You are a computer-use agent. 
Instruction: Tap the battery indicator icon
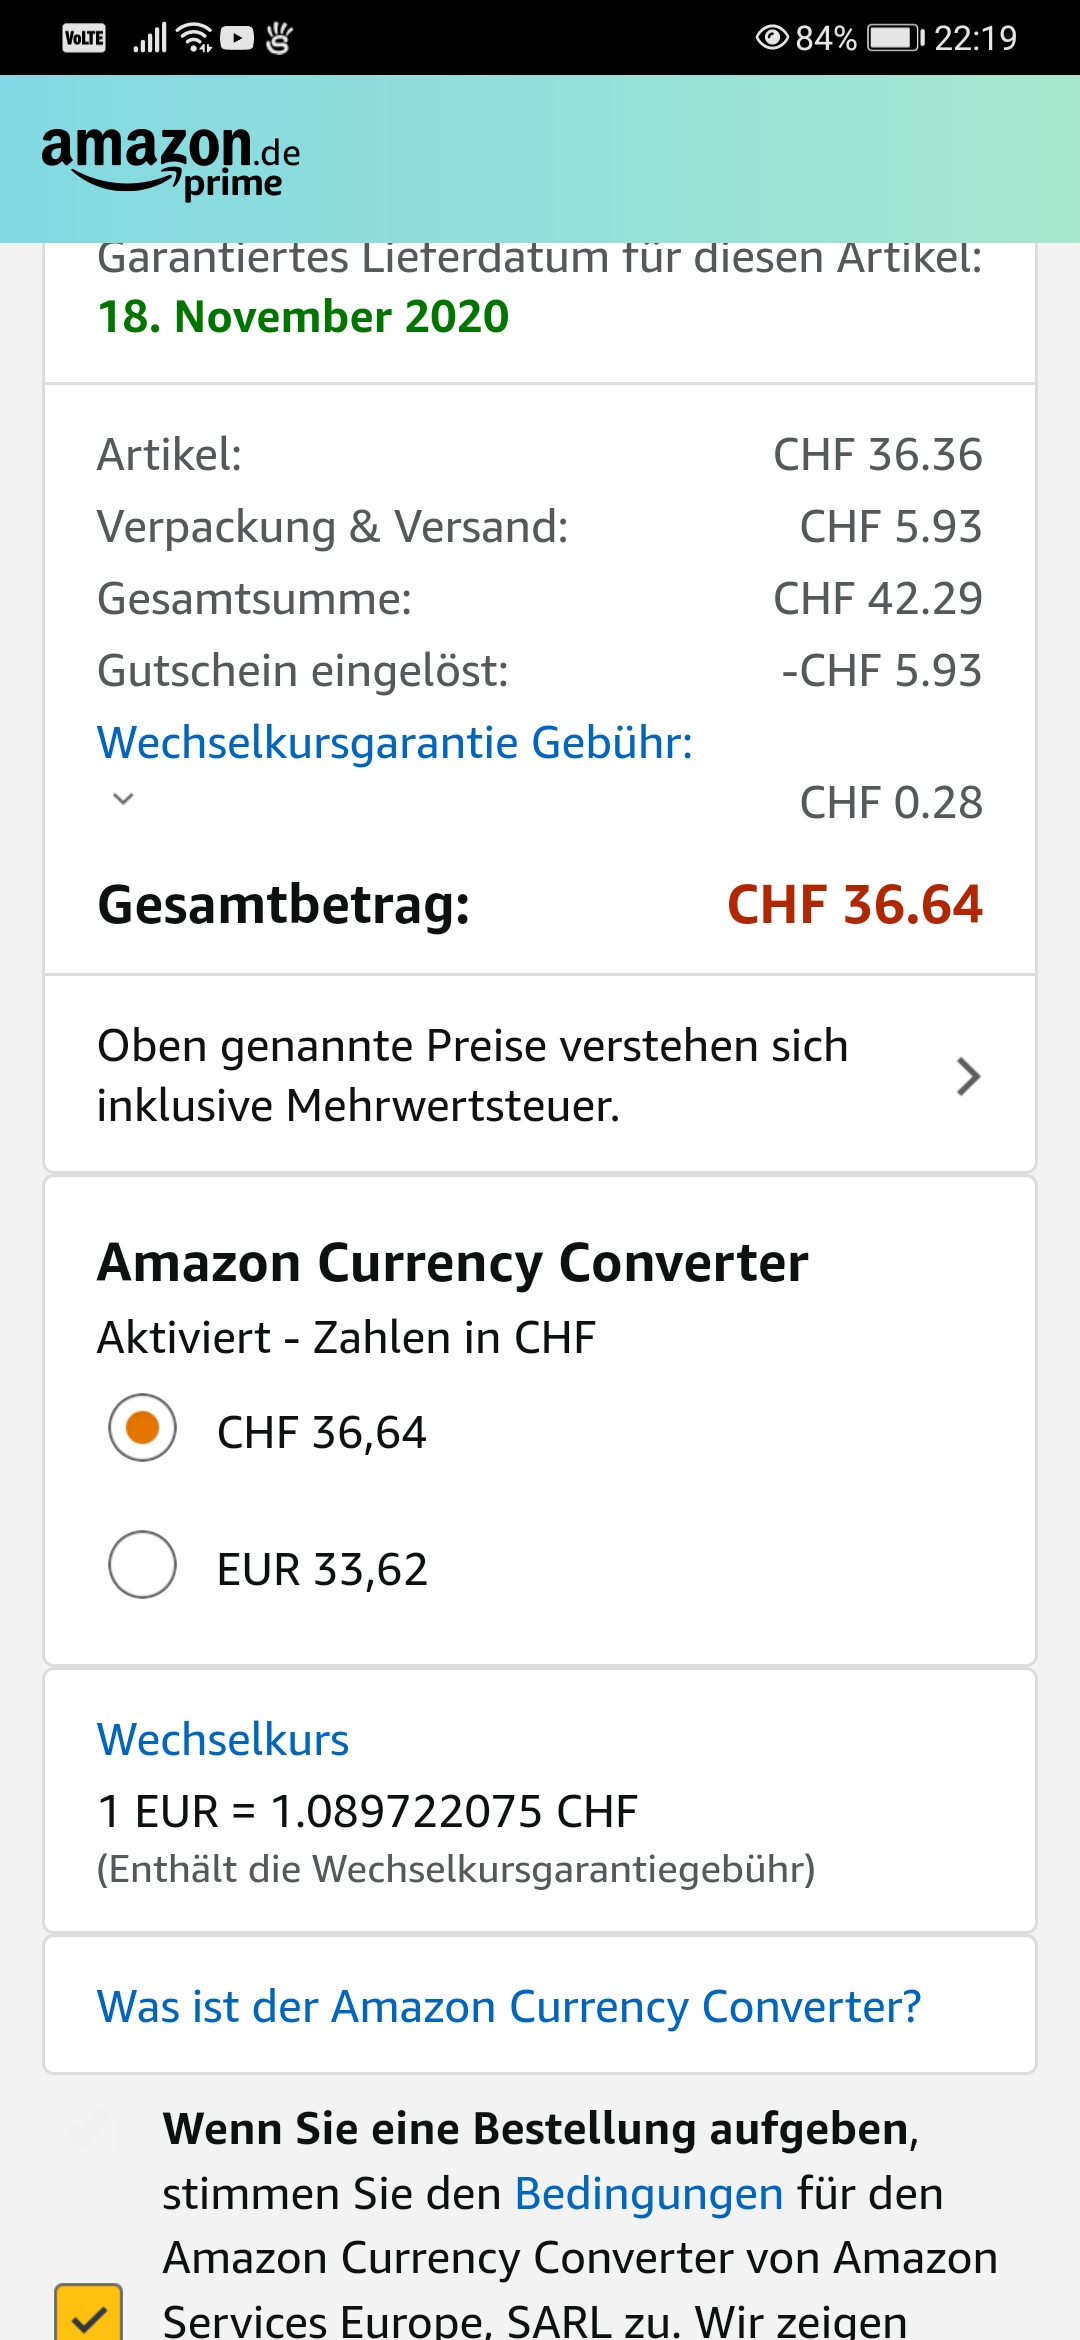pyautogui.click(x=895, y=38)
